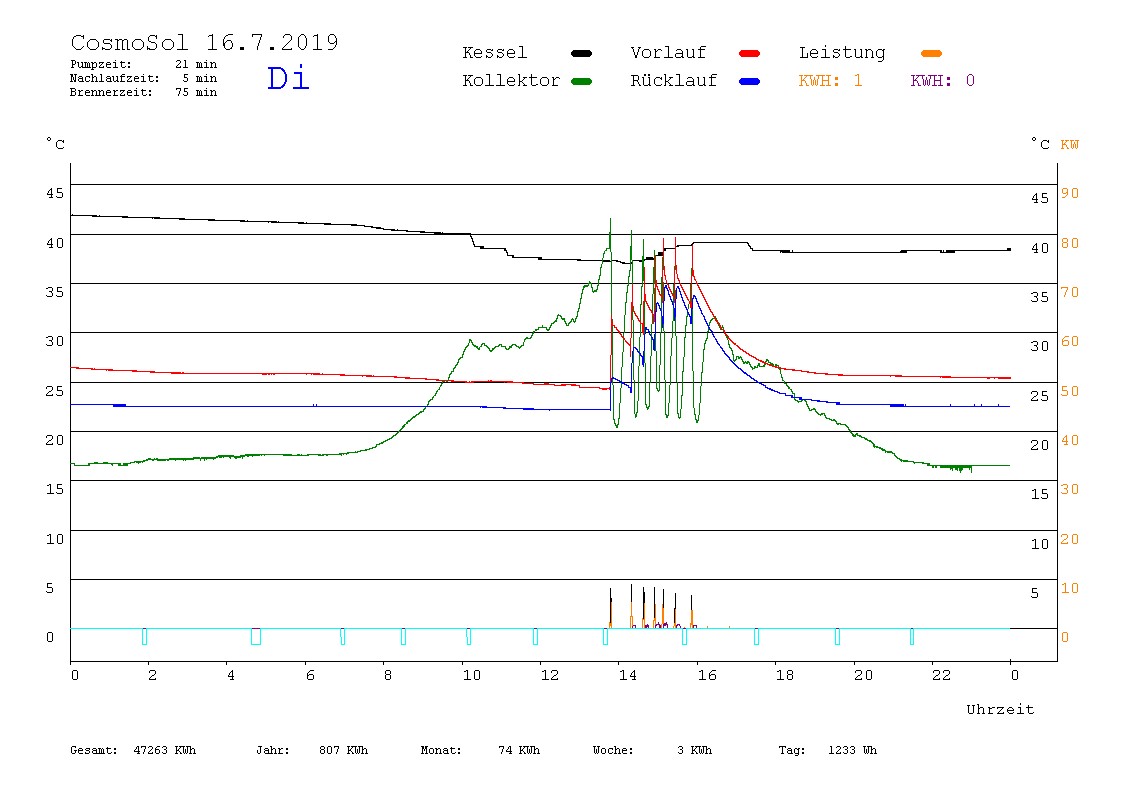The height and width of the screenshot is (812, 1148).
Task: Click the "Tag:" footer label
Action: tap(792, 750)
